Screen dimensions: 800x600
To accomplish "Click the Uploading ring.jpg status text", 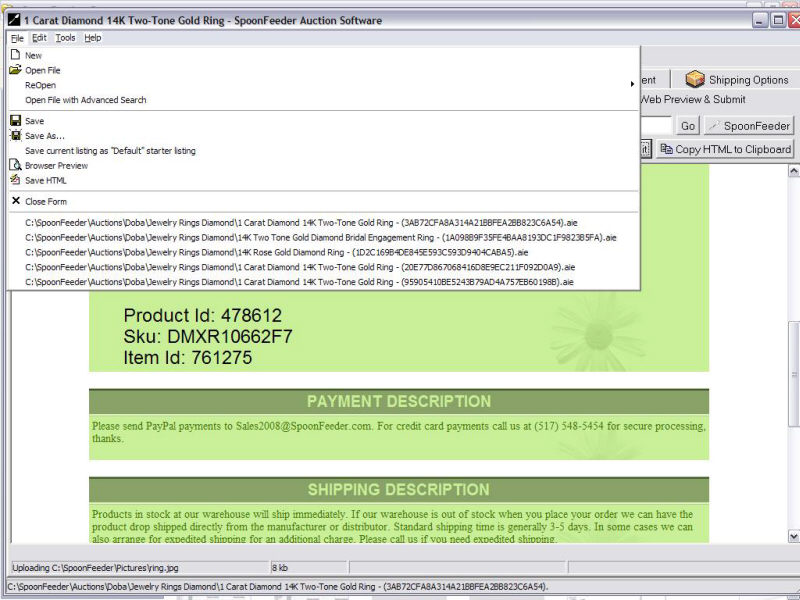I will point(95,568).
